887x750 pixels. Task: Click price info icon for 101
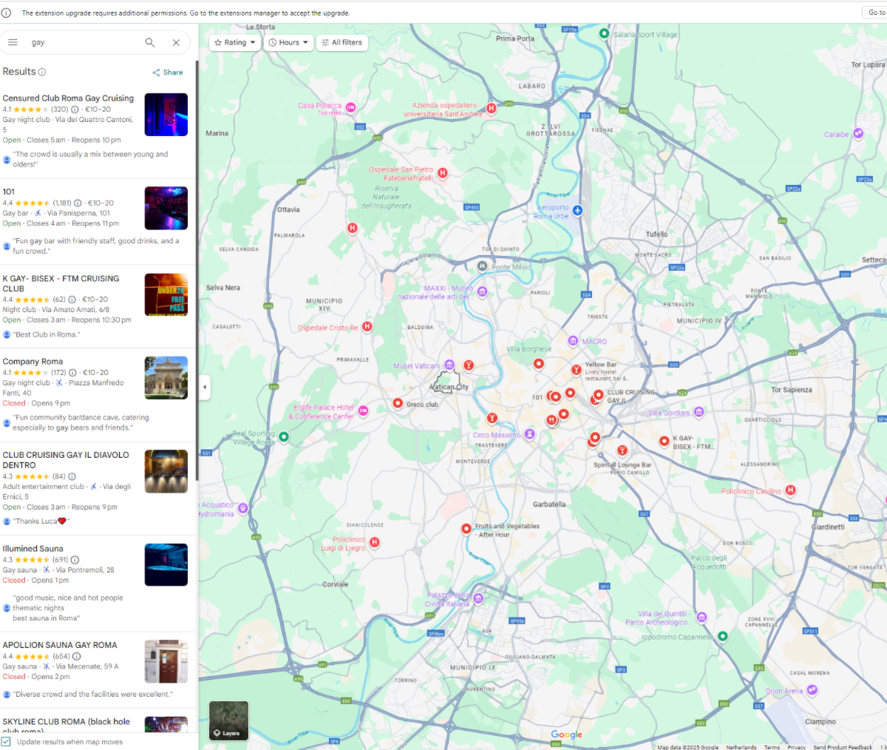pyautogui.click(x=77, y=203)
